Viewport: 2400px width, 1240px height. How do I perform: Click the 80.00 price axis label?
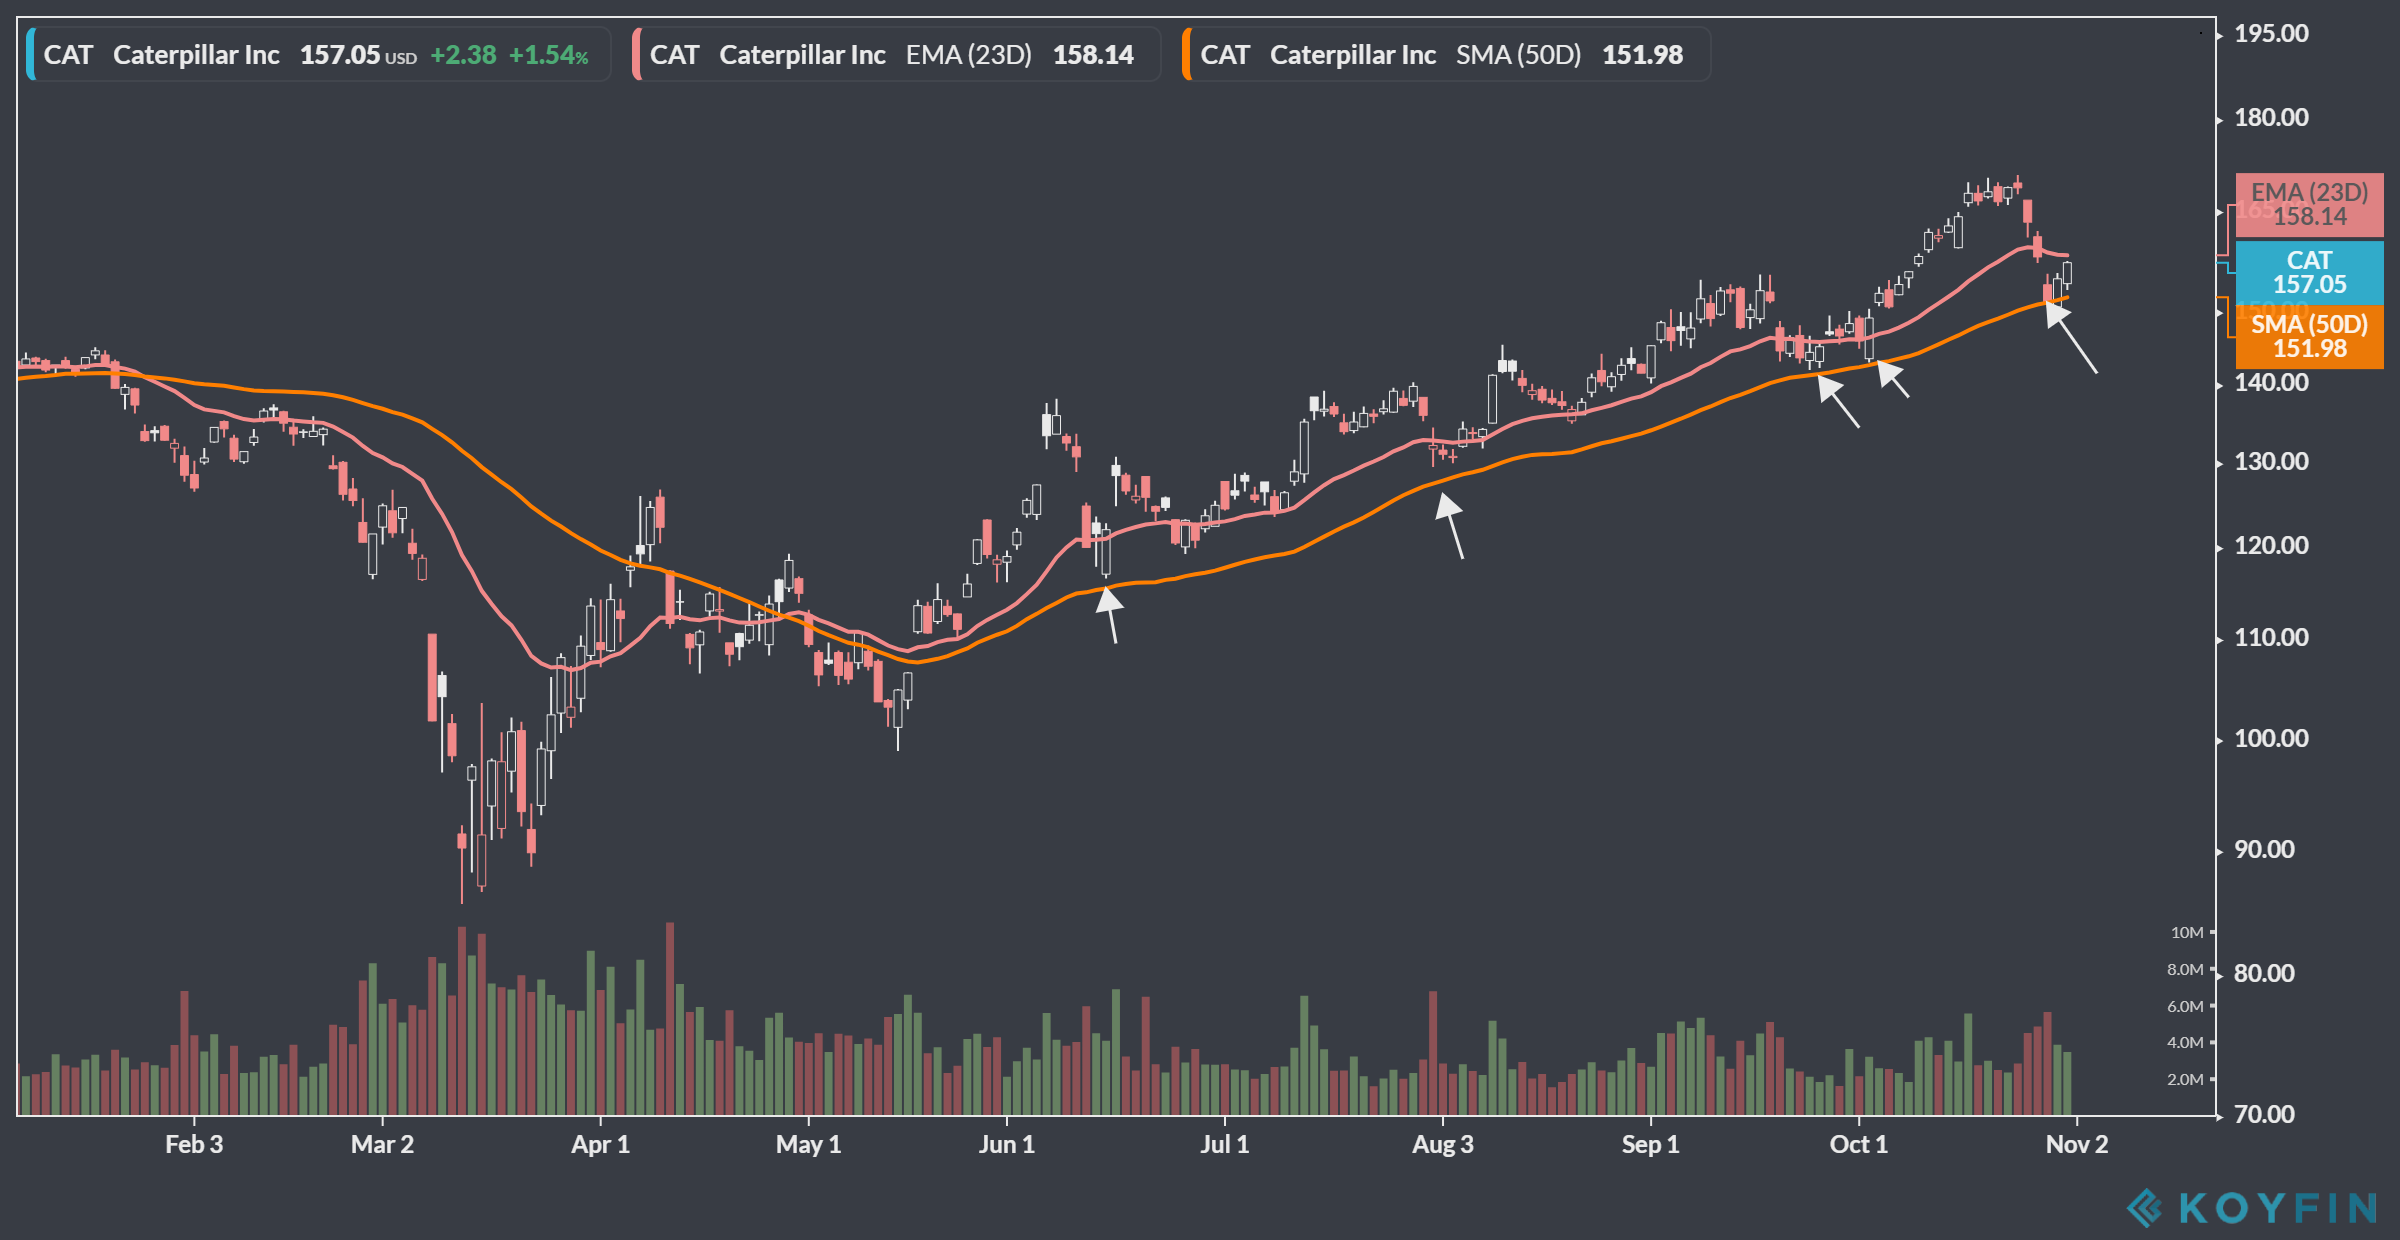(x=2264, y=974)
